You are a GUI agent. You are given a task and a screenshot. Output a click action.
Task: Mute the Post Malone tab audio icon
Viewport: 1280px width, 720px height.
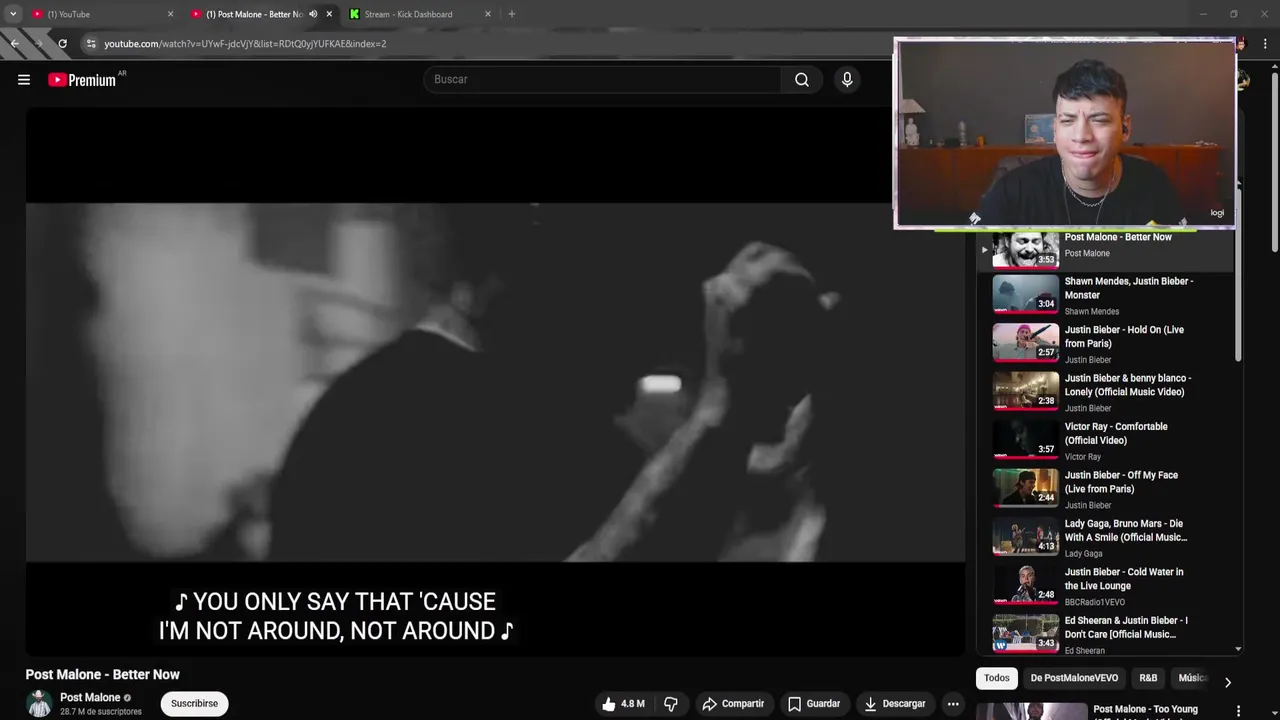313,14
